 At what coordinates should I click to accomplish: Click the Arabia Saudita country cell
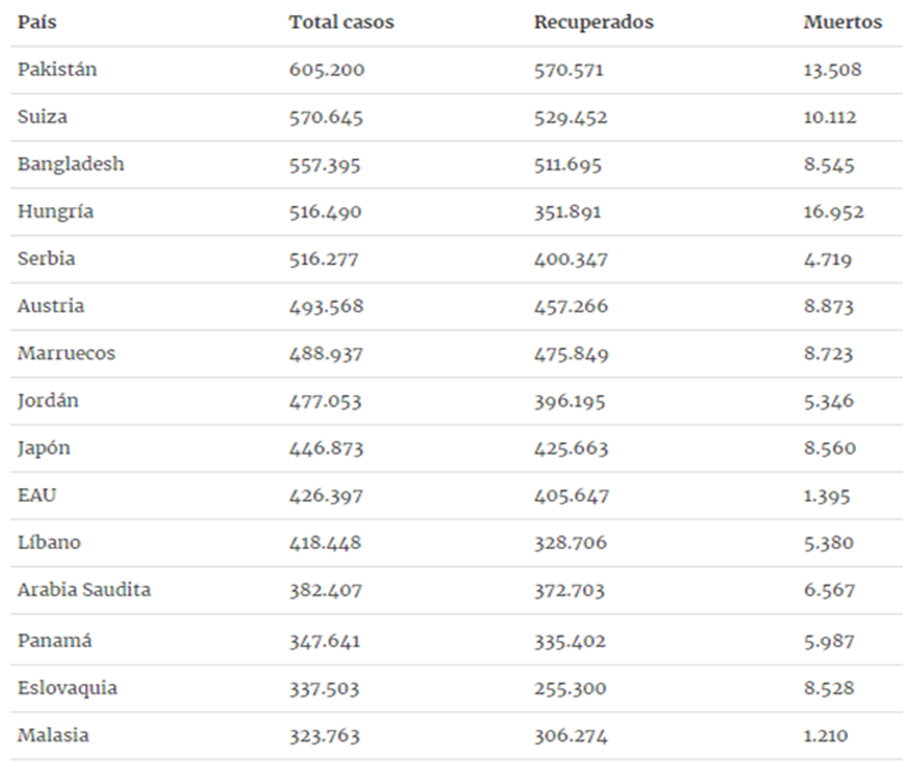point(84,589)
